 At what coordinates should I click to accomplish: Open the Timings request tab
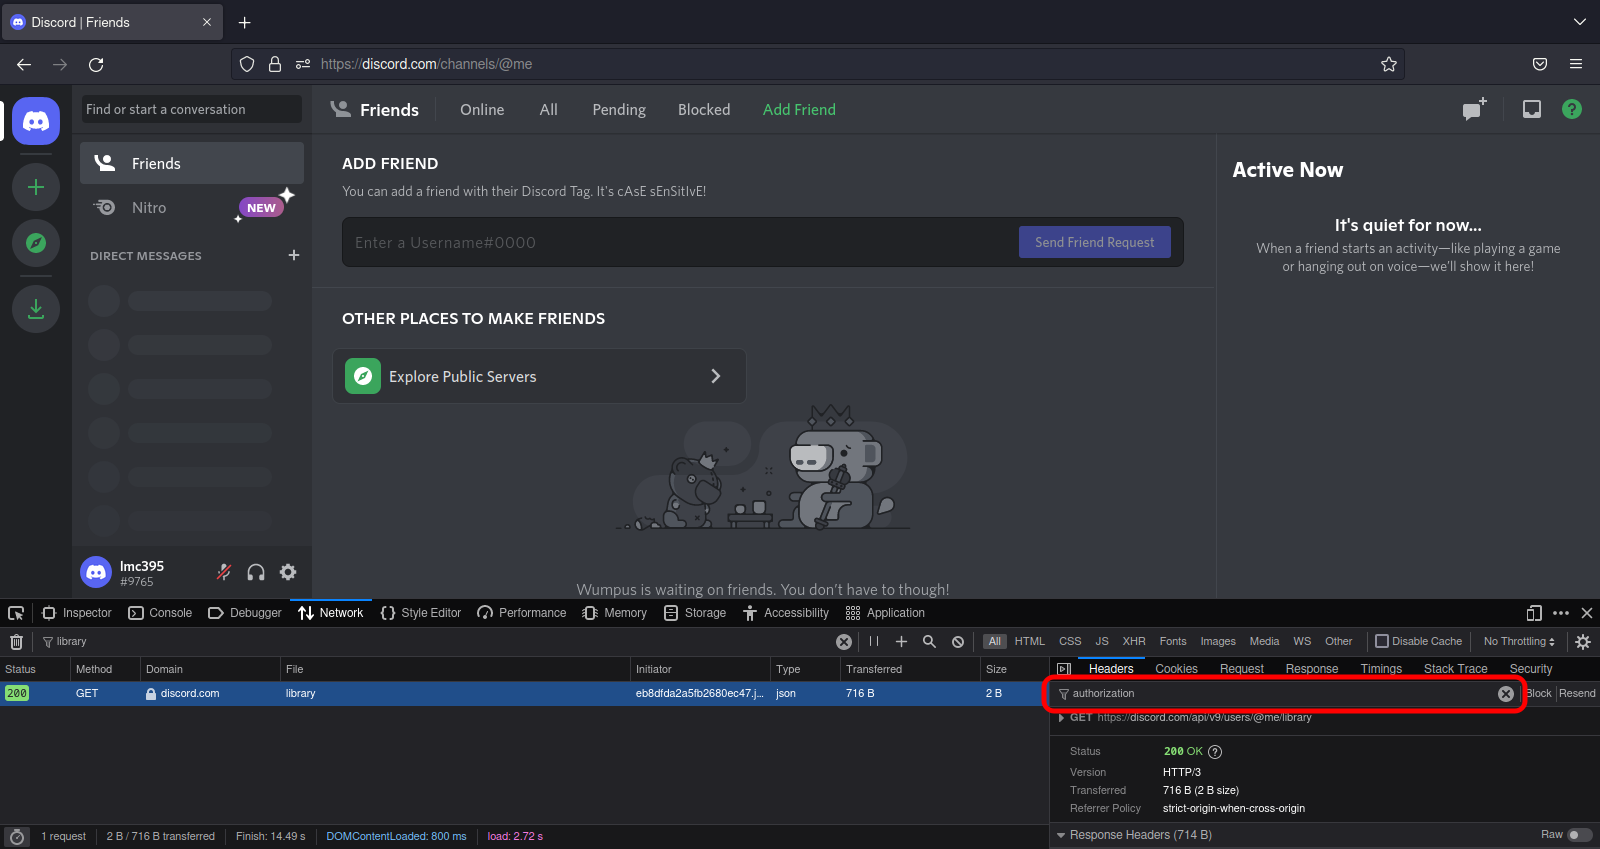(1381, 669)
